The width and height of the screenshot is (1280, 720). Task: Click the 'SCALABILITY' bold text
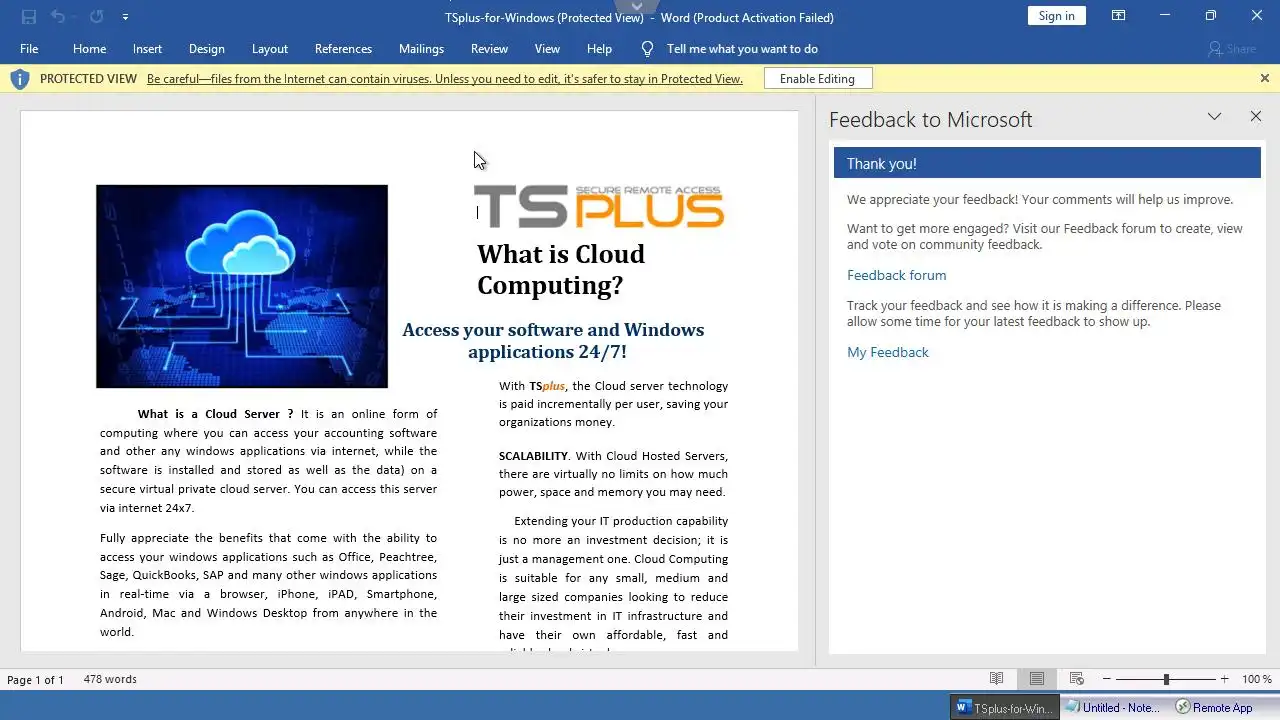coord(533,456)
